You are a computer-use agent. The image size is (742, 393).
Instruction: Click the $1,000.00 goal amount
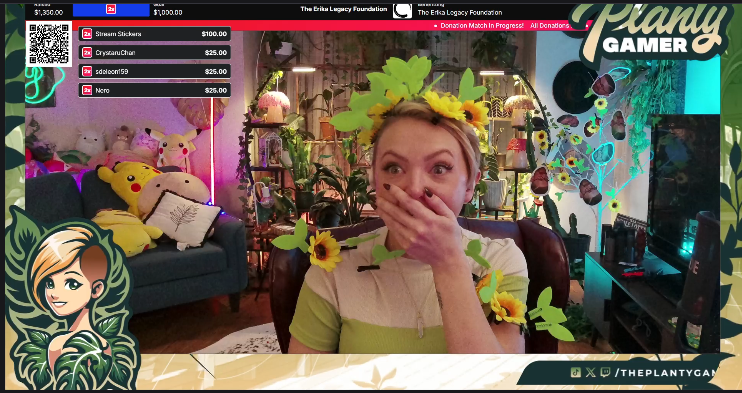168,13
